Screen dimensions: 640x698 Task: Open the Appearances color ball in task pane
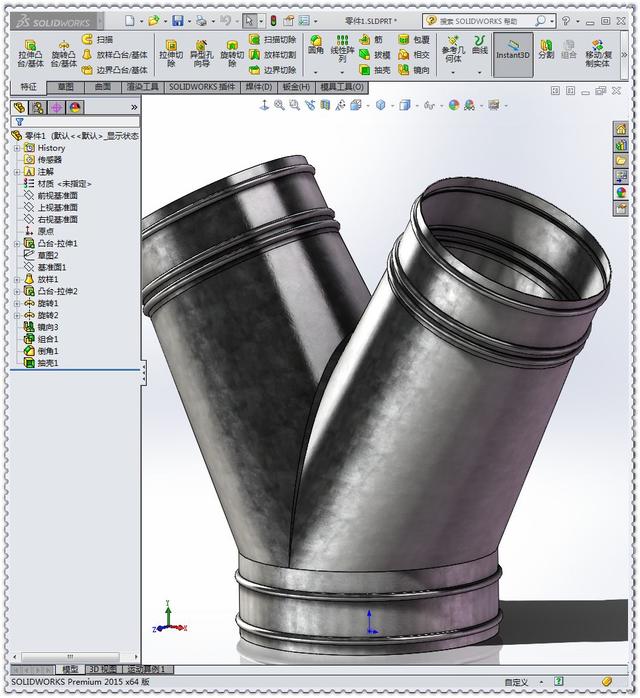coord(621,192)
